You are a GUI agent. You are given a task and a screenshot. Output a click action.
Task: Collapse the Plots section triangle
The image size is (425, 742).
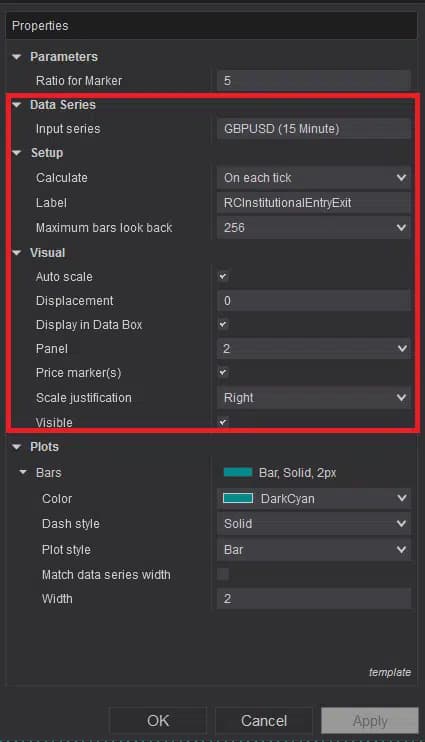click(x=17, y=447)
